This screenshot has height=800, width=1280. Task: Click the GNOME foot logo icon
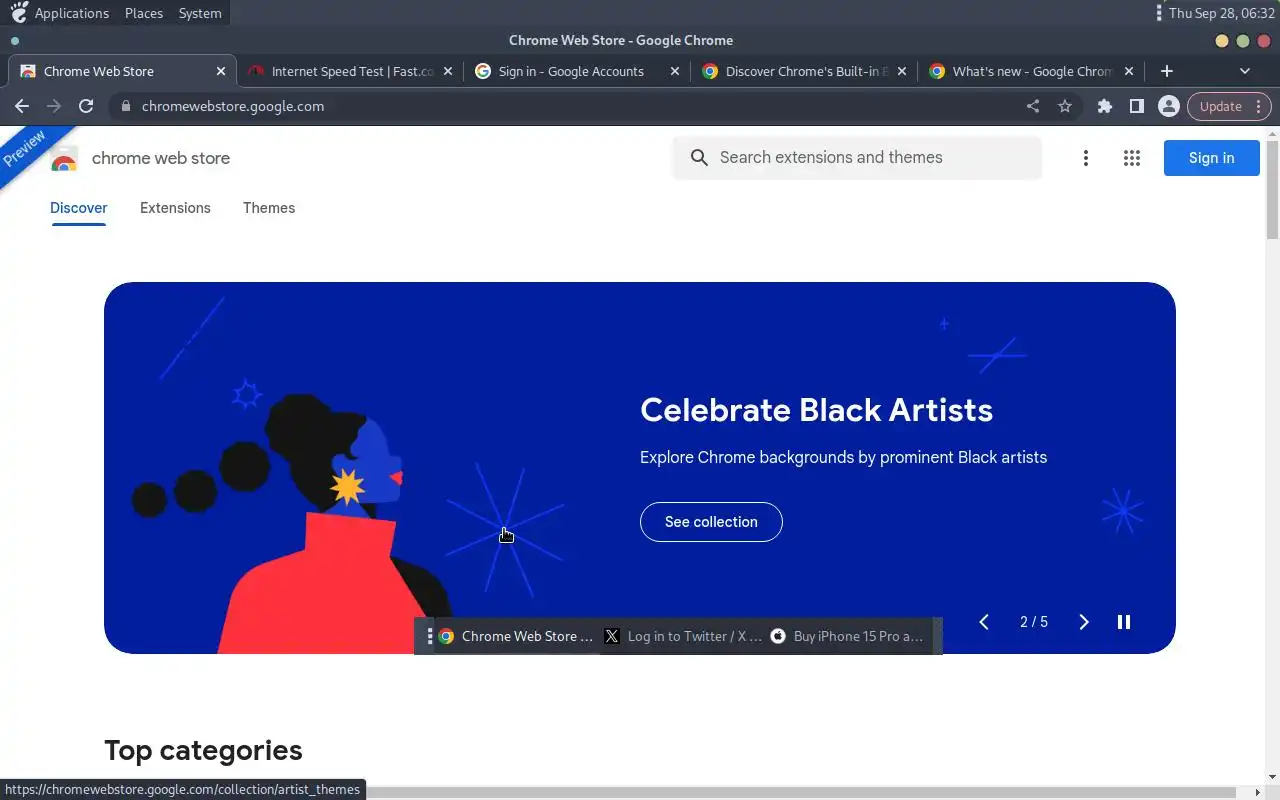click(19, 12)
